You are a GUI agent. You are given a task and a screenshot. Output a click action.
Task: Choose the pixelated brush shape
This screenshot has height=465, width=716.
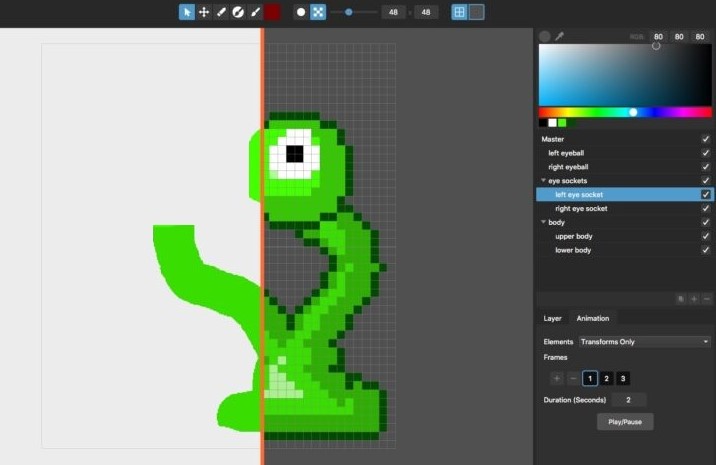point(318,12)
